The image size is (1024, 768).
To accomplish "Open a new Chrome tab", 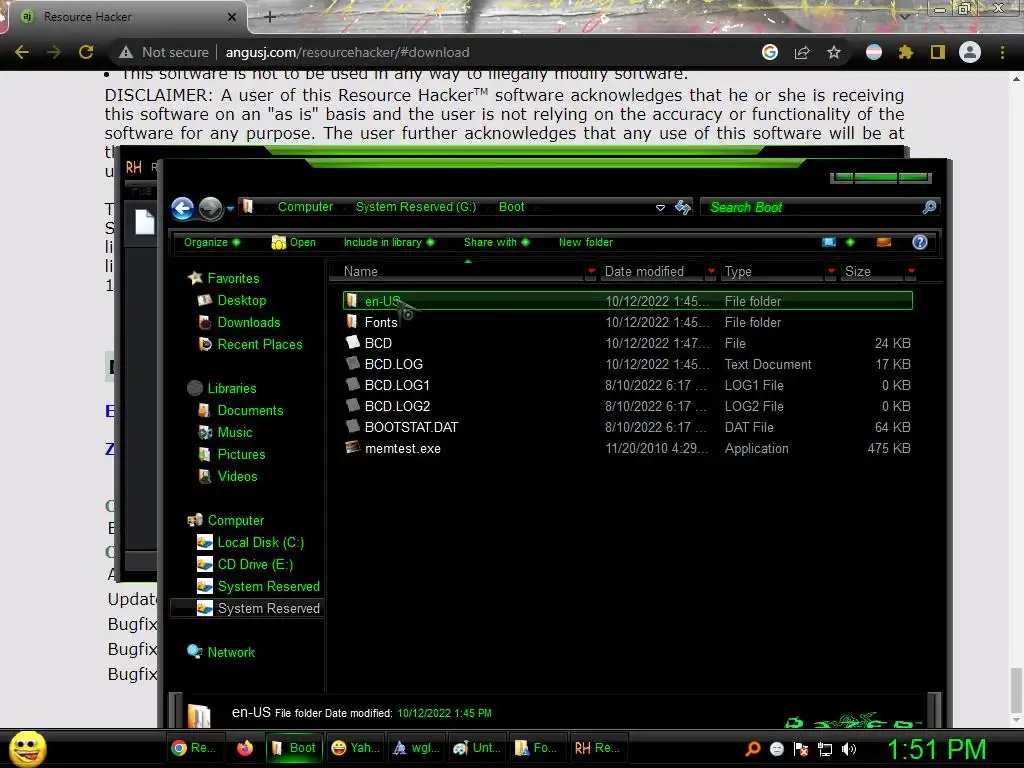I will pos(270,17).
